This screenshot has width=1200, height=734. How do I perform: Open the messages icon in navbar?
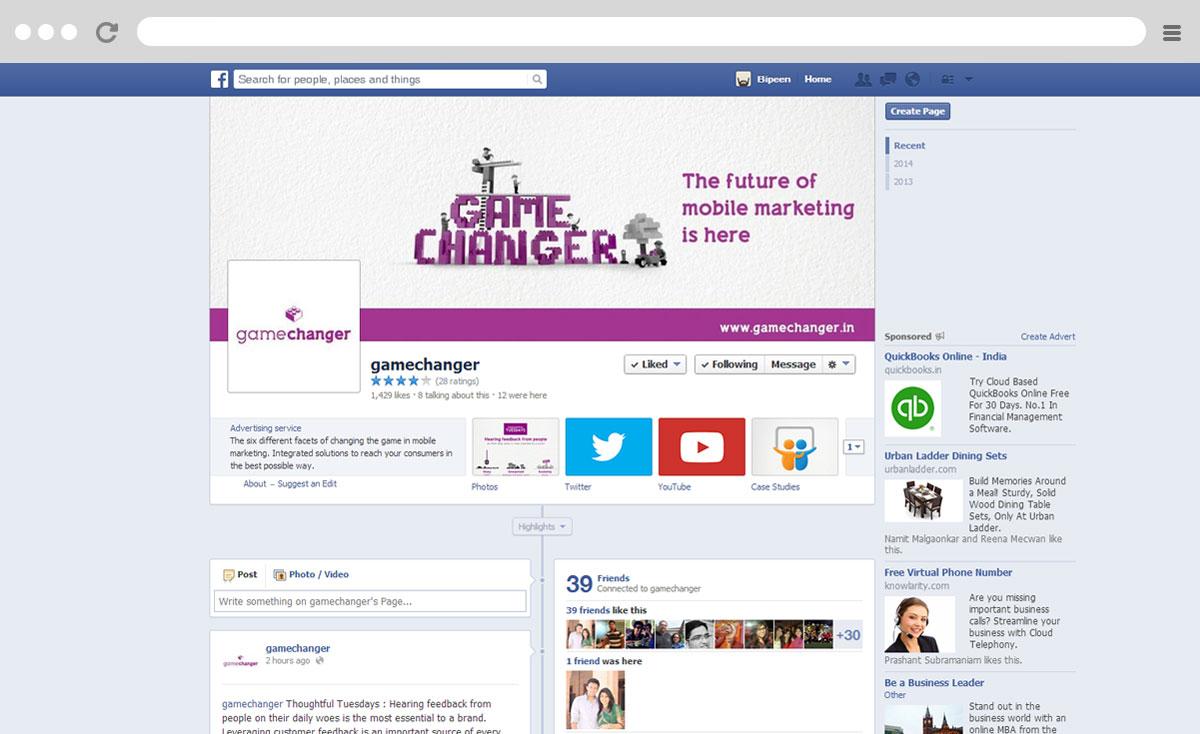[888, 79]
